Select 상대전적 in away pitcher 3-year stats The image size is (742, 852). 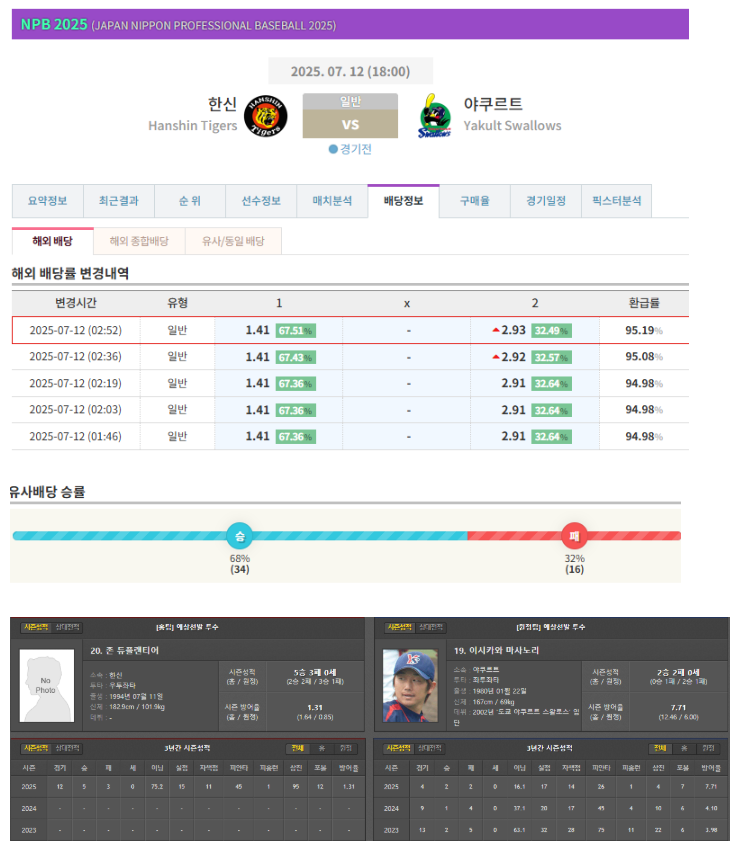point(430,748)
